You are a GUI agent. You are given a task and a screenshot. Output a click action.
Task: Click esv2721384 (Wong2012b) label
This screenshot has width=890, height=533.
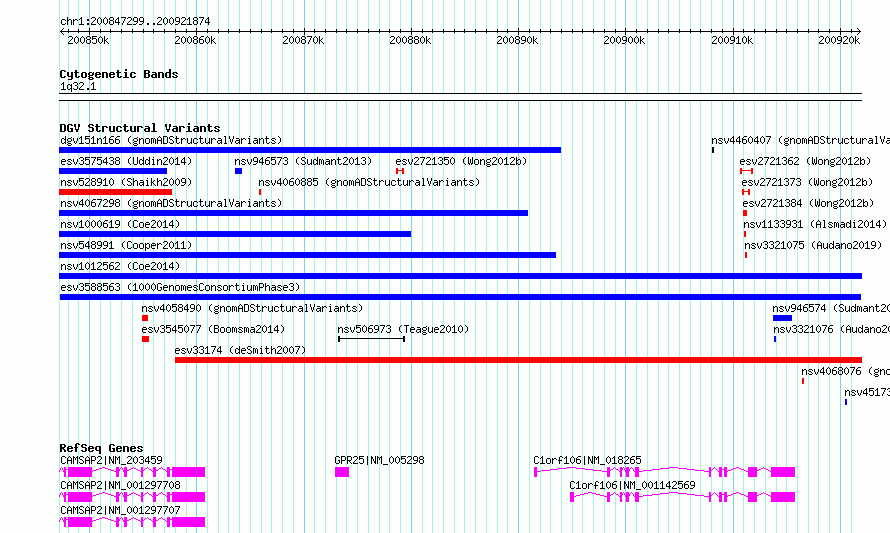click(808, 203)
